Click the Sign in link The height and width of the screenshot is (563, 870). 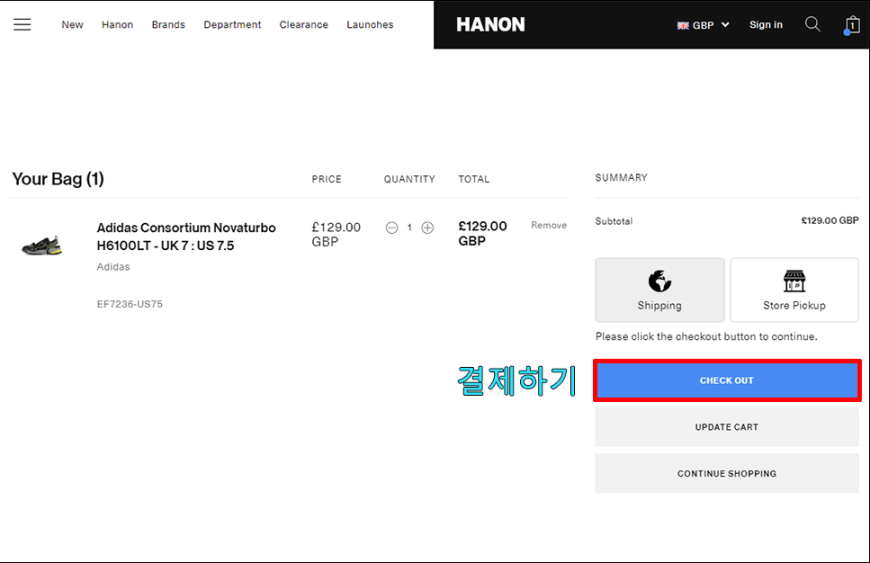click(x=766, y=25)
